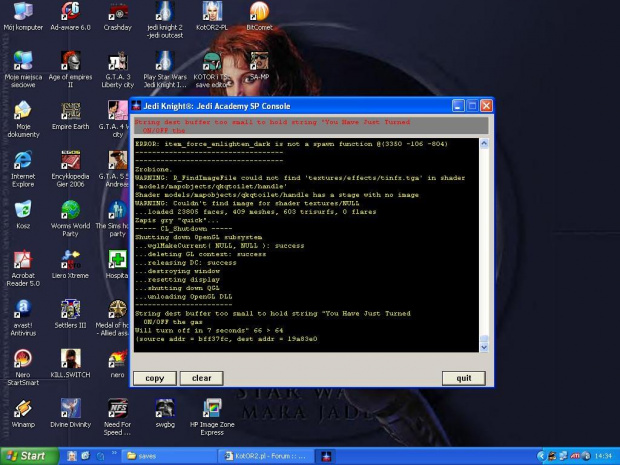Select Acrobat Reader 5.0 icon
620x465 pixels.
23,268
